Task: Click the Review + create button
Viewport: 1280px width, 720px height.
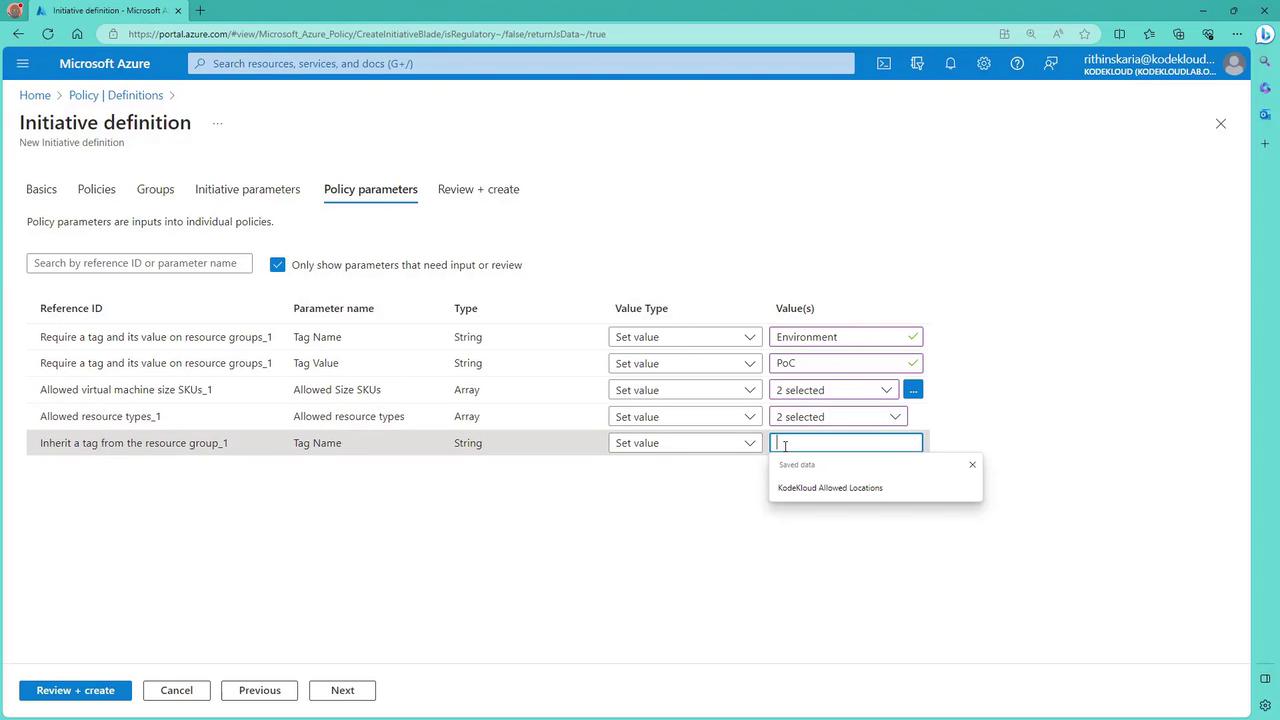Action: [75, 690]
